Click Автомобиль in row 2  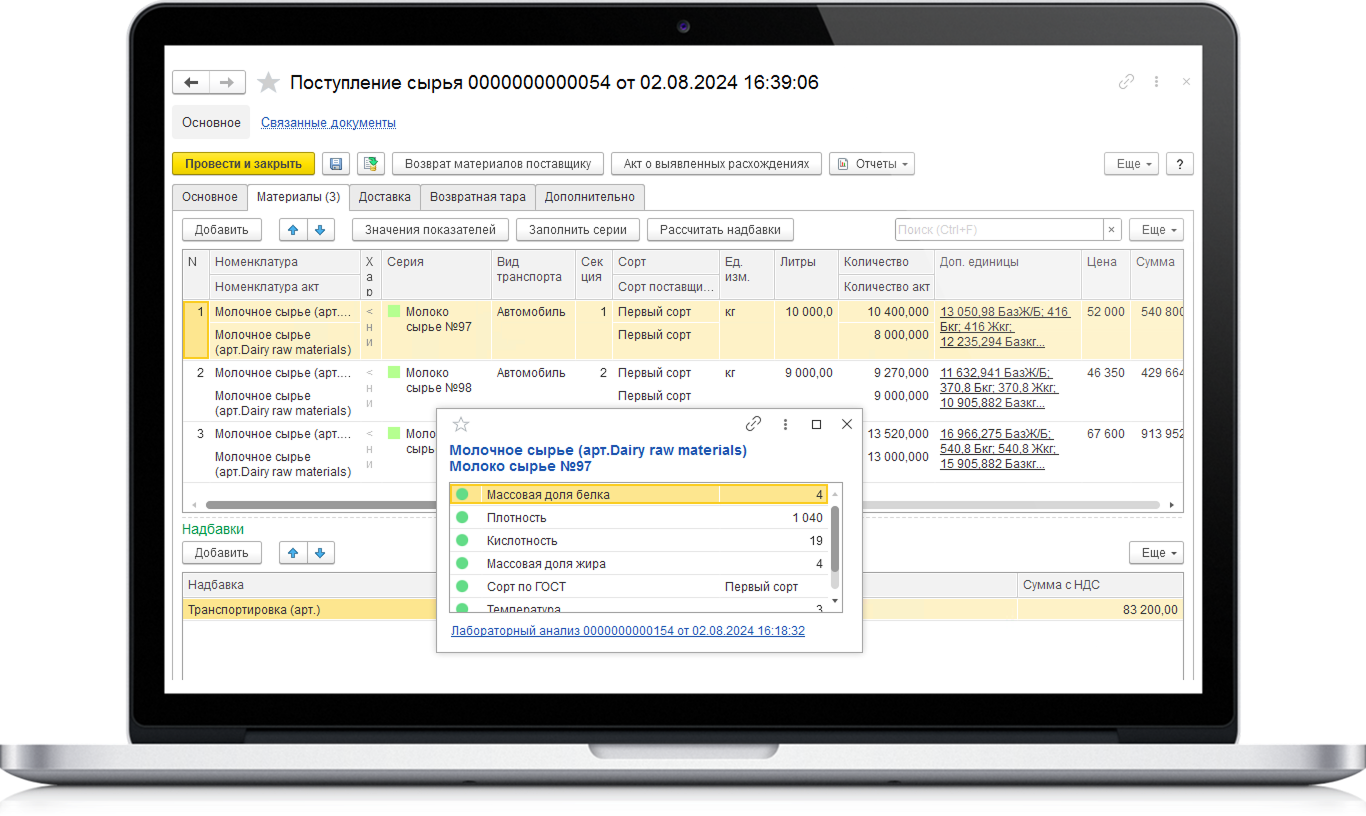point(531,373)
